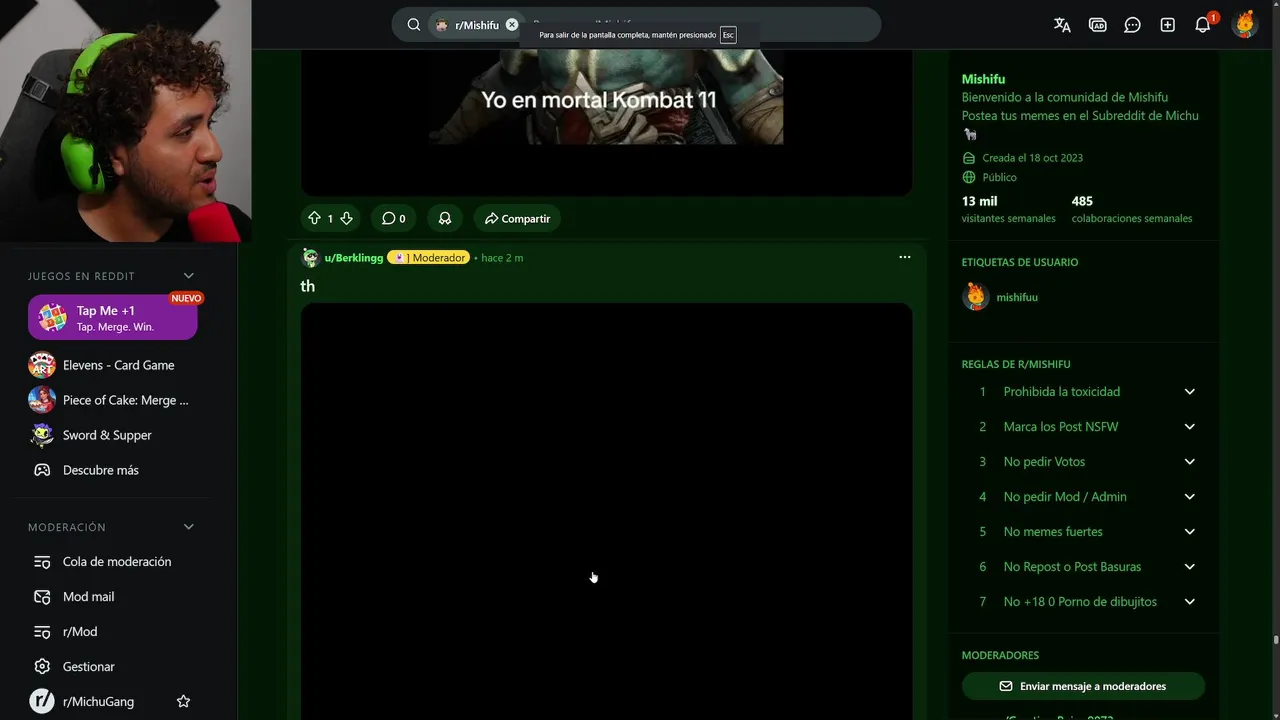Image resolution: width=1280 pixels, height=720 pixels.
Task: Open the chat bubble icon
Action: pos(1132,25)
